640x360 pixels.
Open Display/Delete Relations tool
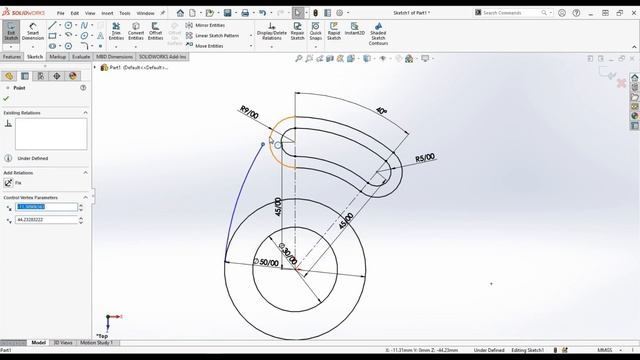(271, 31)
